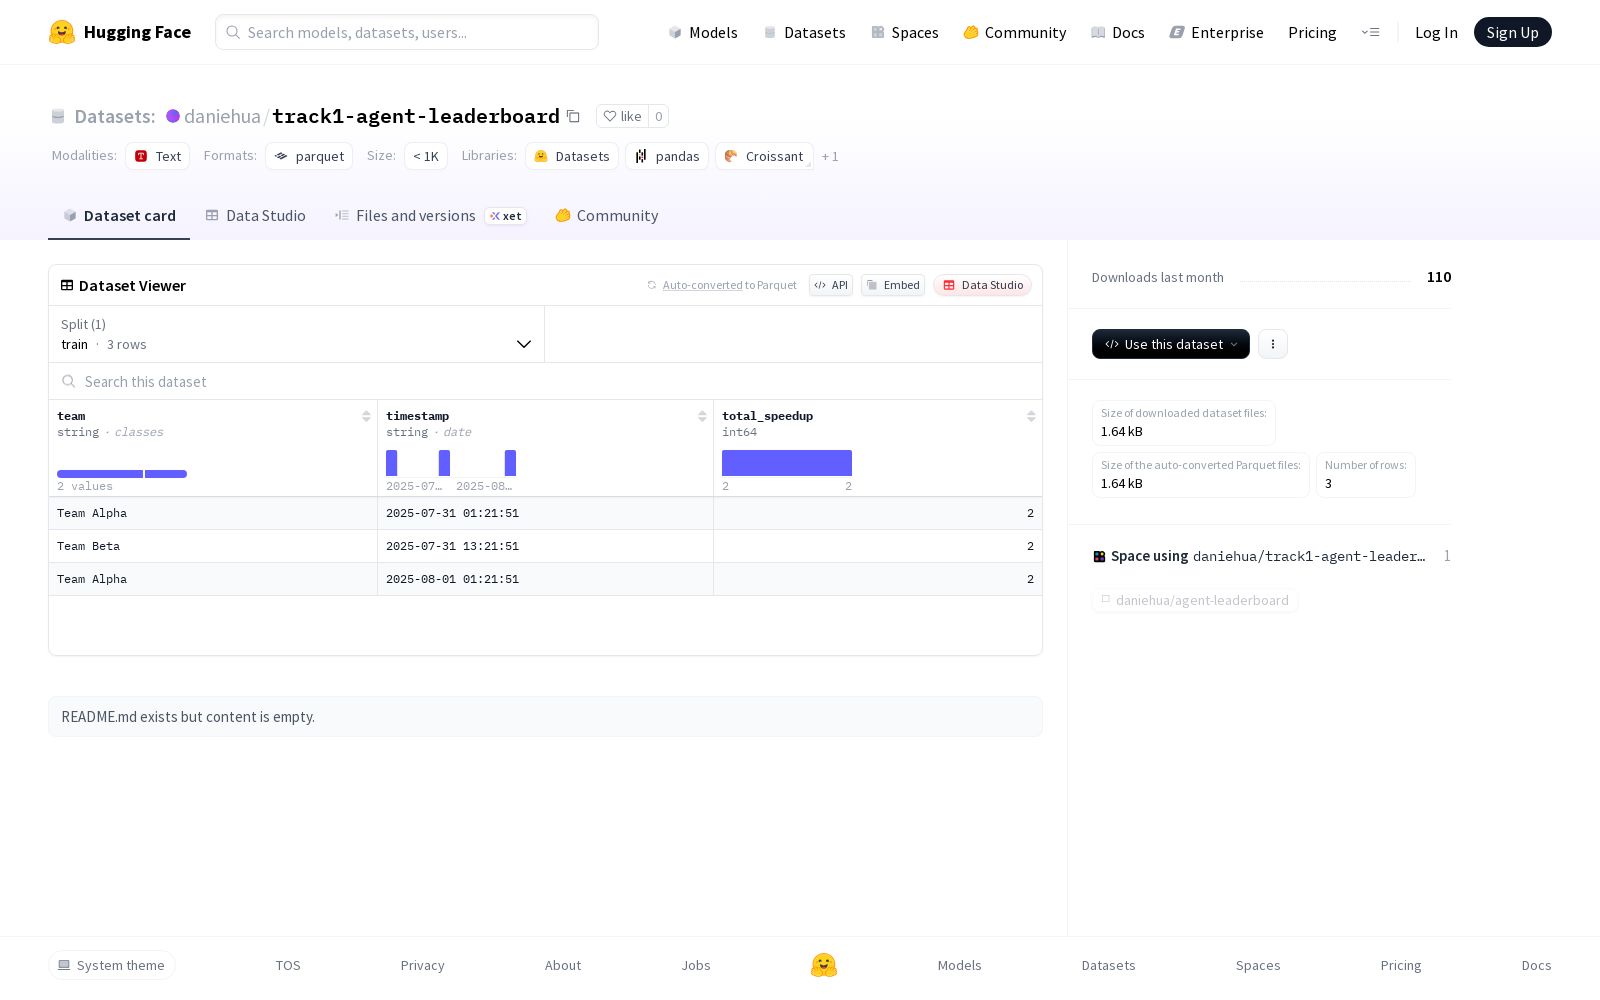The image size is (1600, 1000).
Task: Click the team column value distribution bar
Action: (x=122, y=474)
